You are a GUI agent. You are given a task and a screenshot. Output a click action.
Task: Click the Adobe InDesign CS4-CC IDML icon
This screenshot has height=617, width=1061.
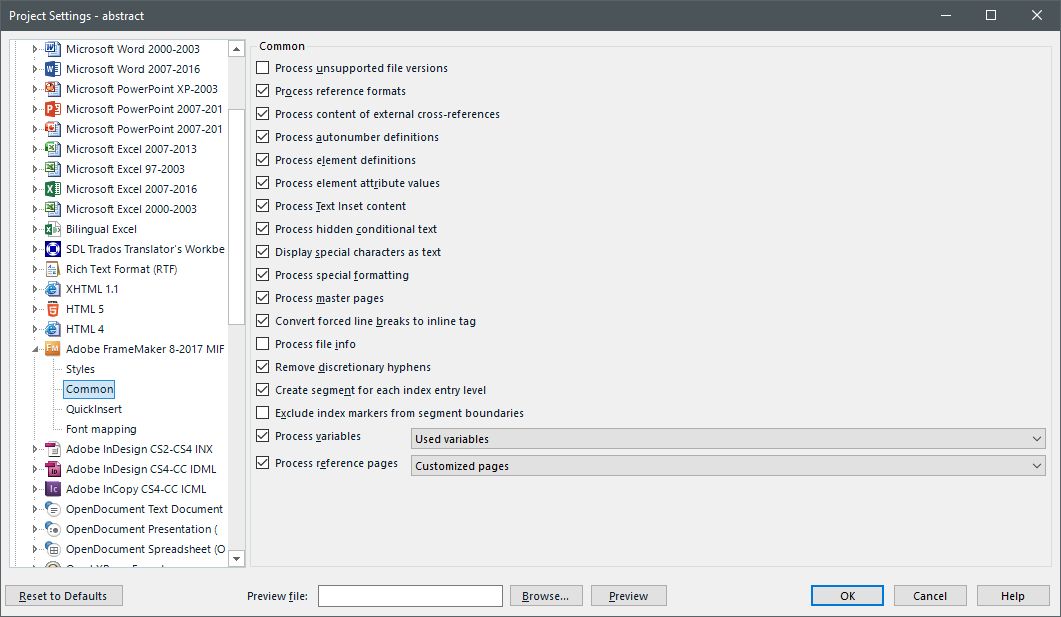(53, 469)
